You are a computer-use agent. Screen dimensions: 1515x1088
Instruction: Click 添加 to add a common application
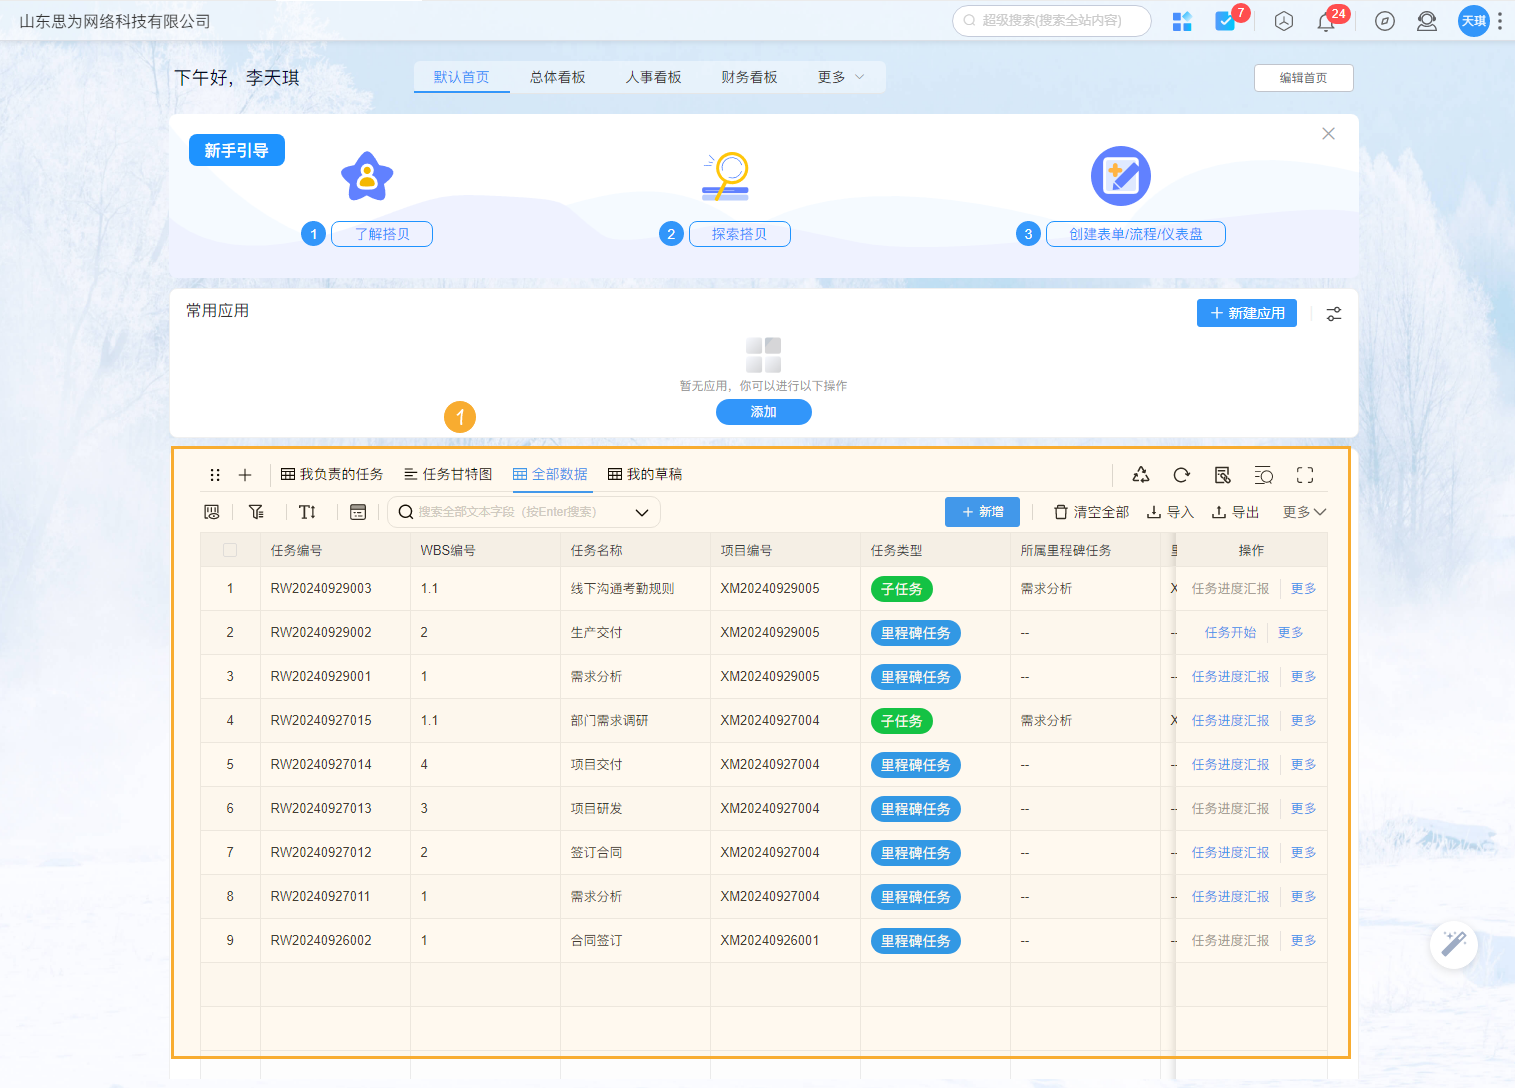pos(763,411)
